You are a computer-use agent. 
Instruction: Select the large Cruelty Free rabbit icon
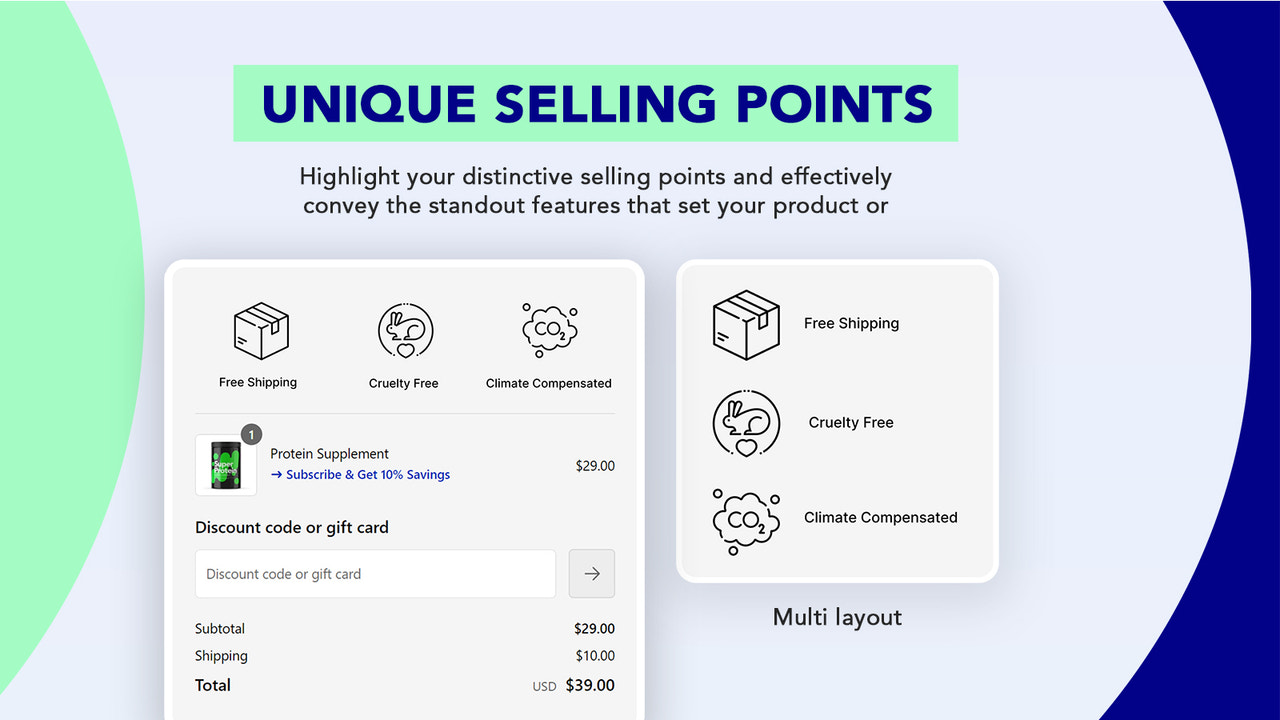pos(746,424)
